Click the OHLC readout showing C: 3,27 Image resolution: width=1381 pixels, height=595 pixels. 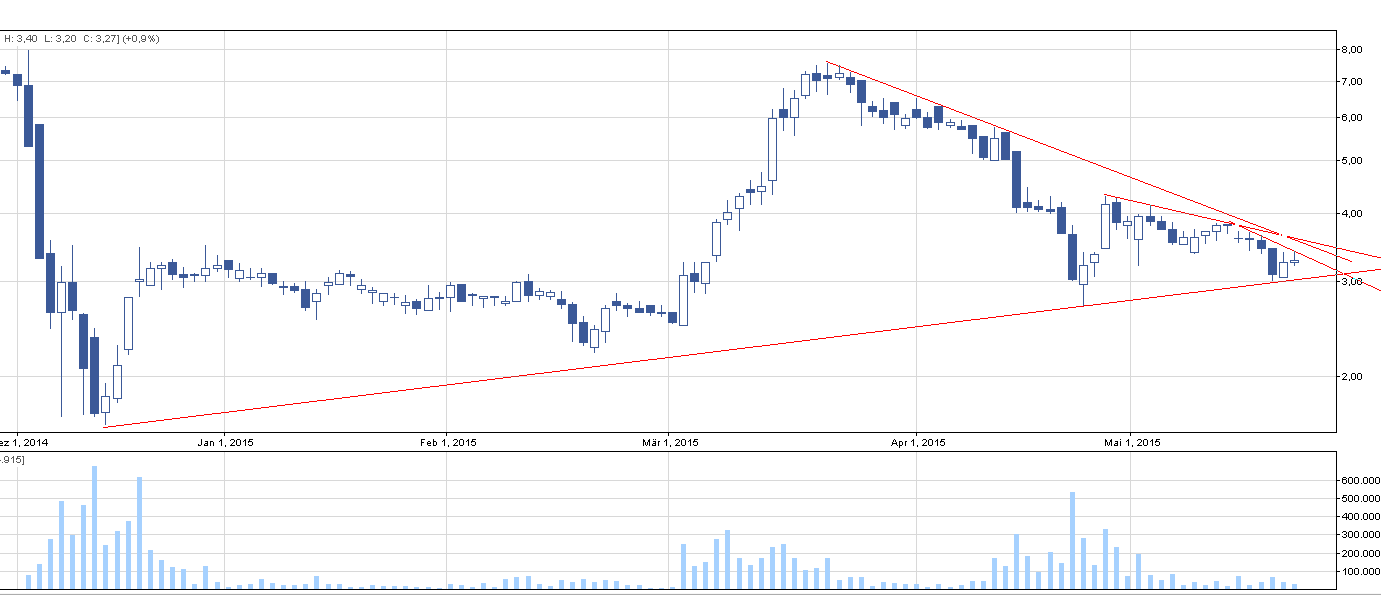coord(100,38)
